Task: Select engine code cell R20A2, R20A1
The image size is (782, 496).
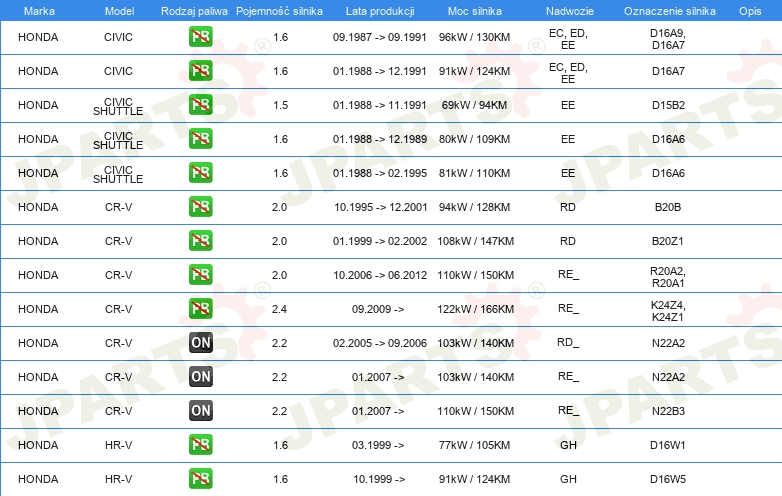Action: pos(668,277)
